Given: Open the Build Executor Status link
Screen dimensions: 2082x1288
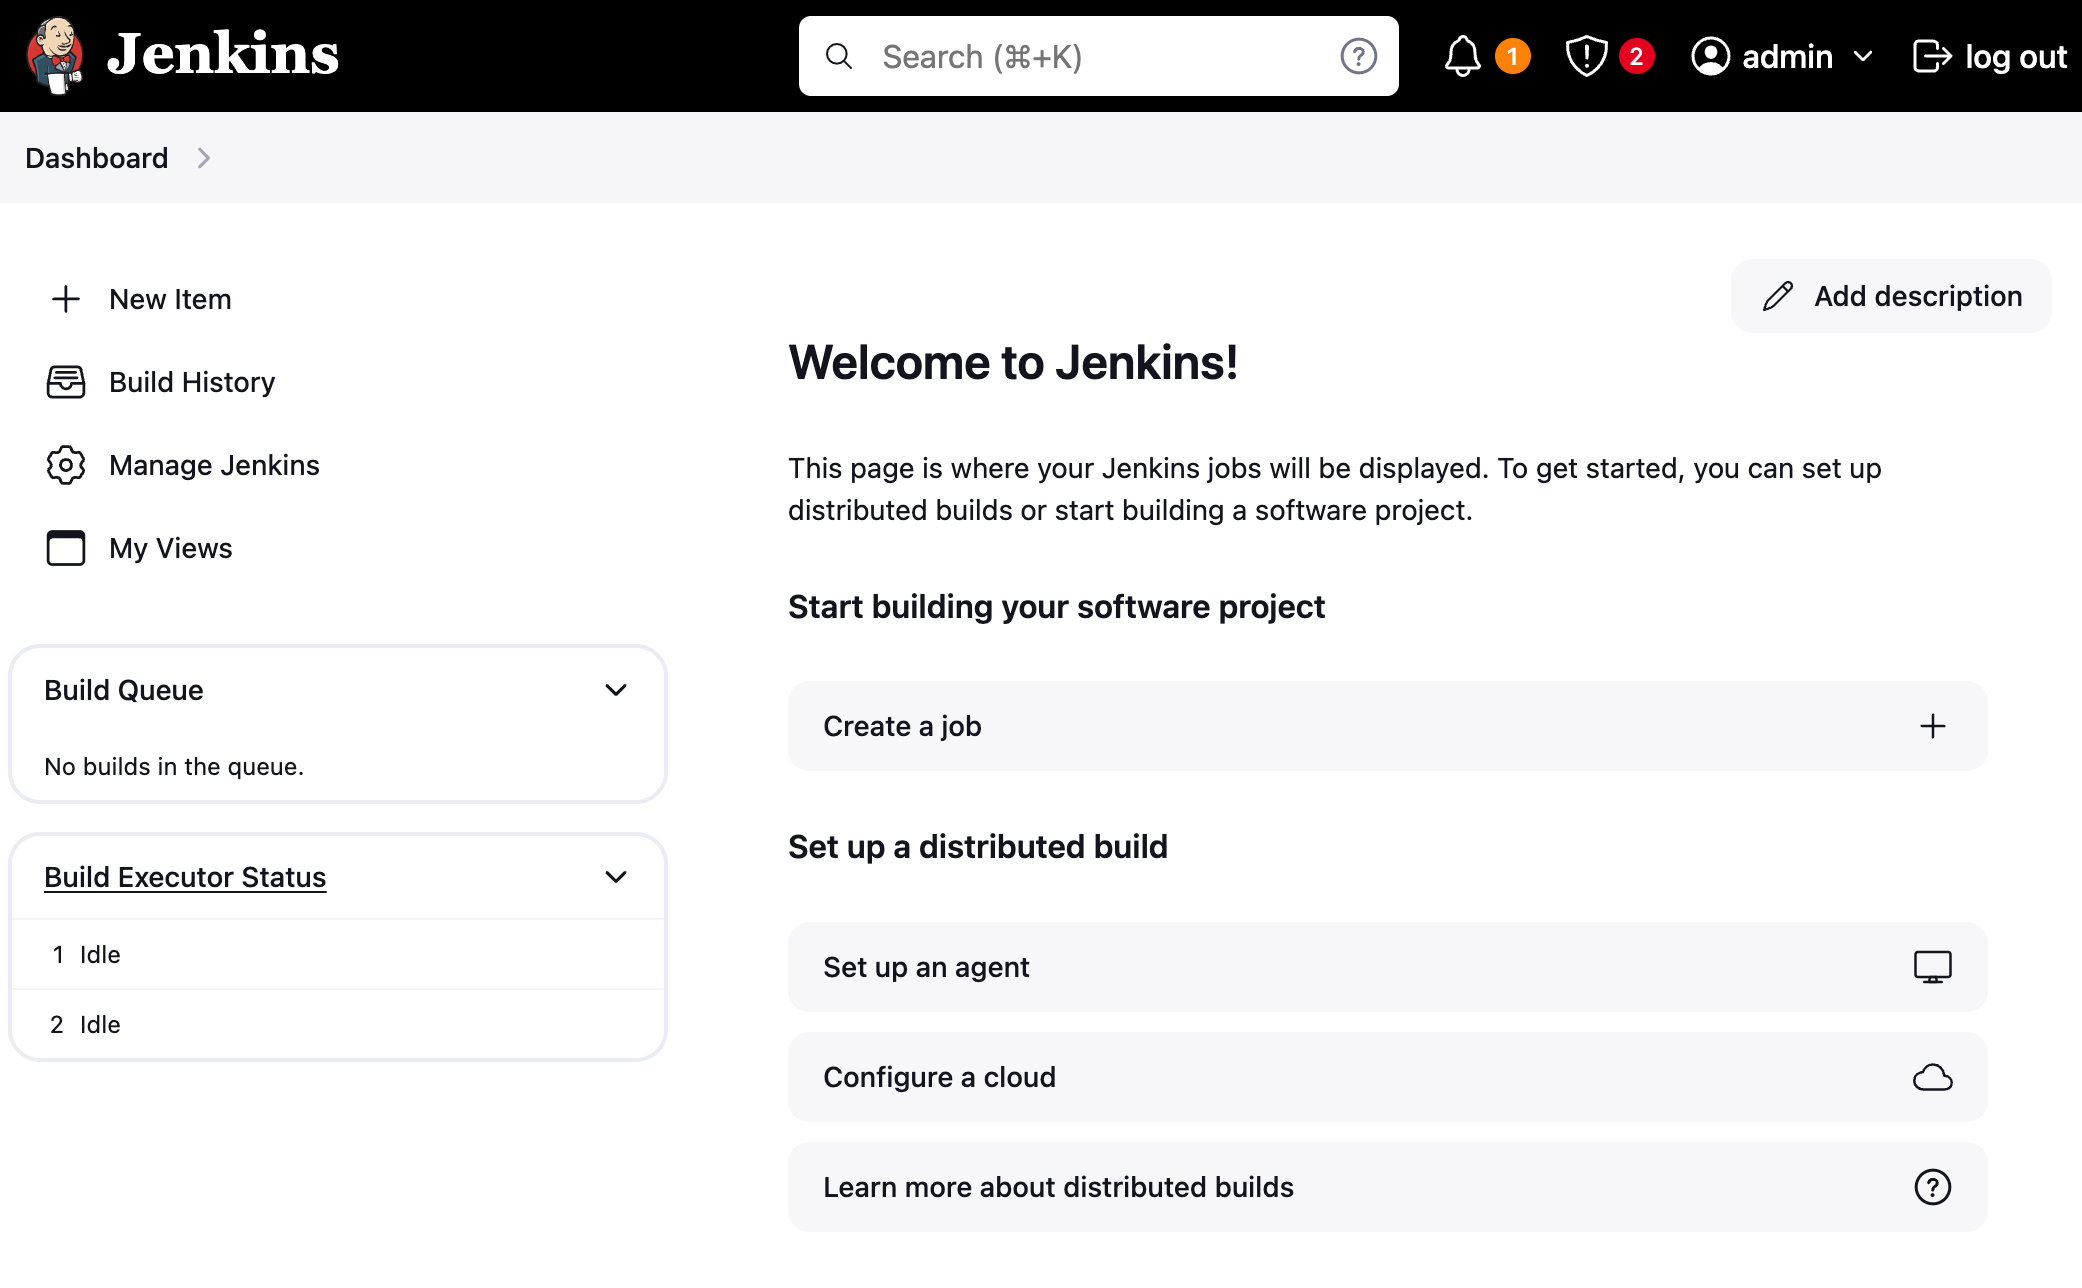Looking at the screenshot, I should (x=185, y=877).
